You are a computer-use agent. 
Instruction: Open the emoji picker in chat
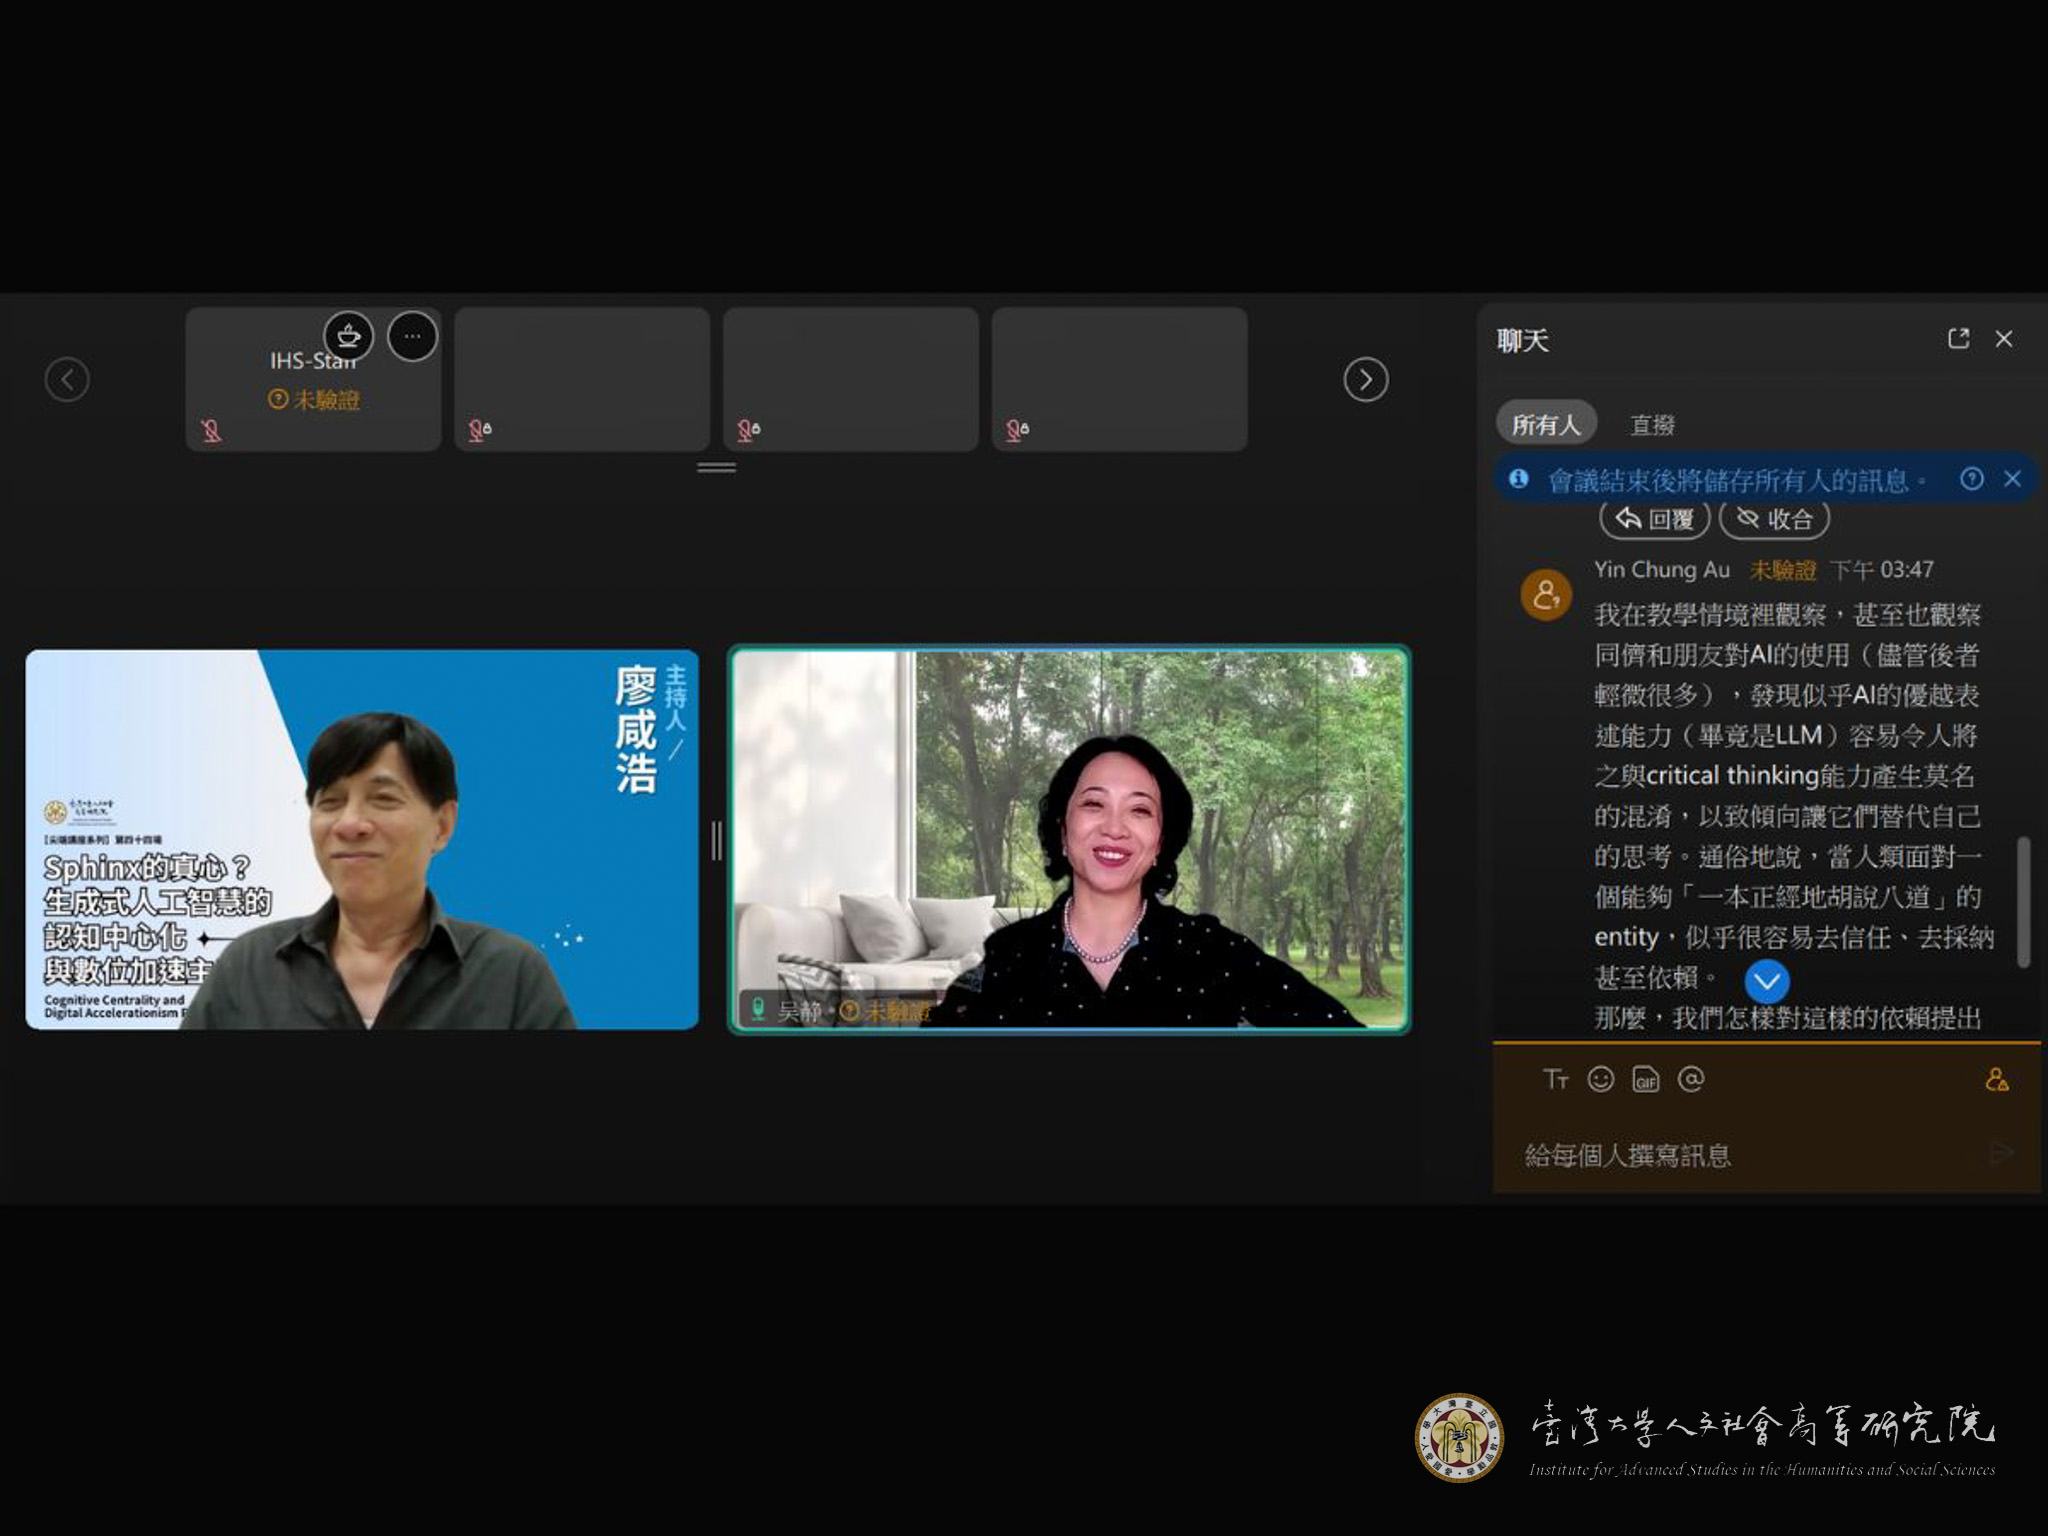coord(1601,1079)
